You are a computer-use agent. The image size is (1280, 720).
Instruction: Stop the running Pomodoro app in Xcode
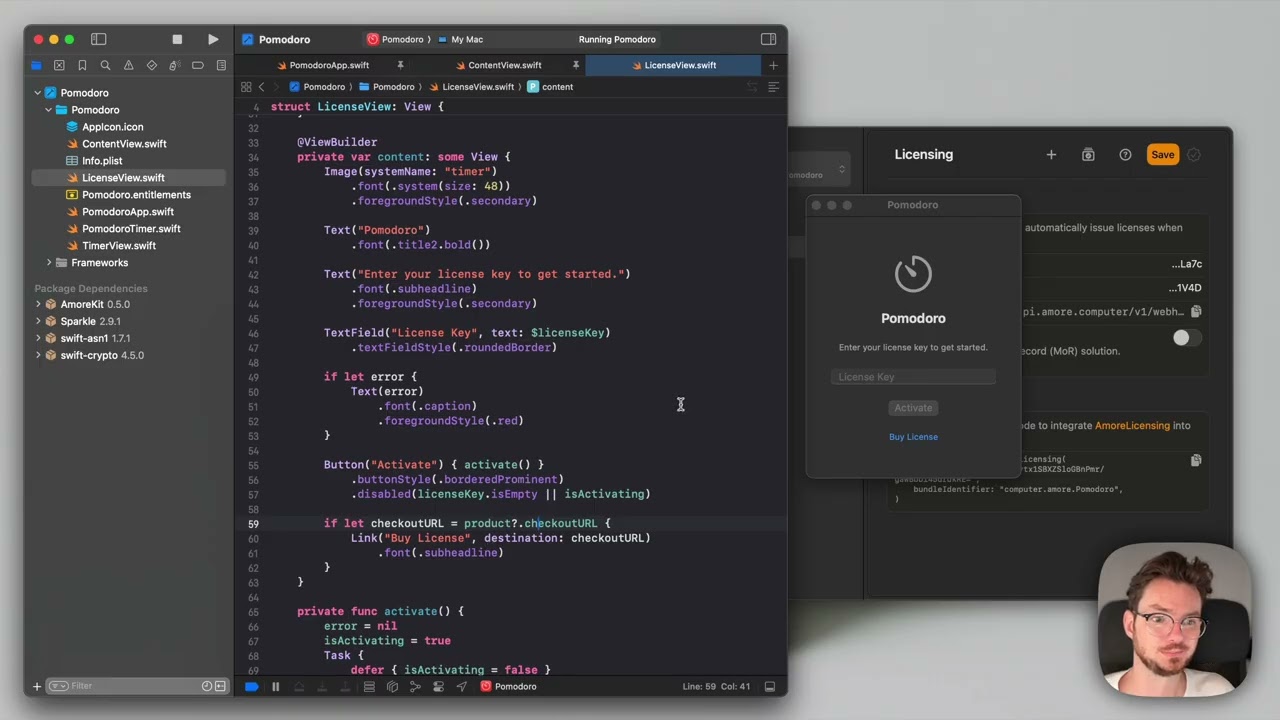(177, 40)
